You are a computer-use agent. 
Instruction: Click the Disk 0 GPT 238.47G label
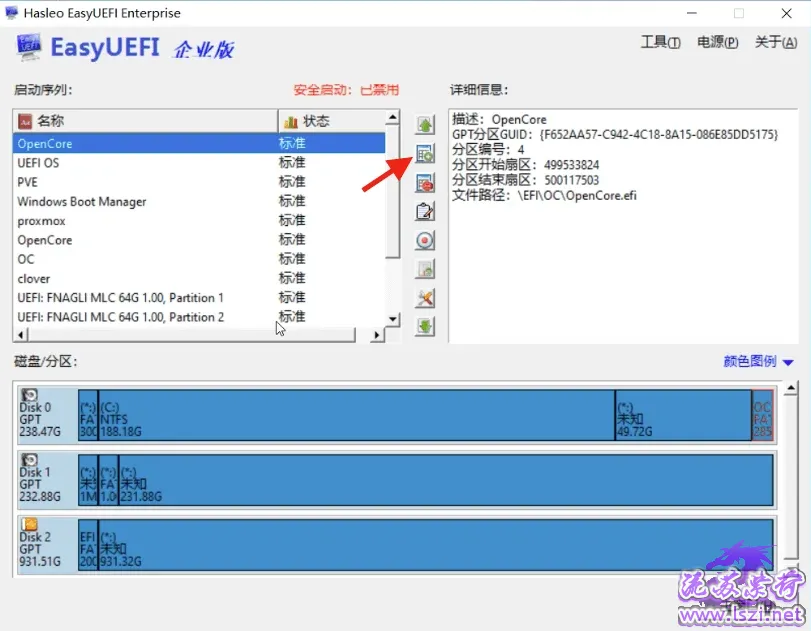(x=40, y=419)
